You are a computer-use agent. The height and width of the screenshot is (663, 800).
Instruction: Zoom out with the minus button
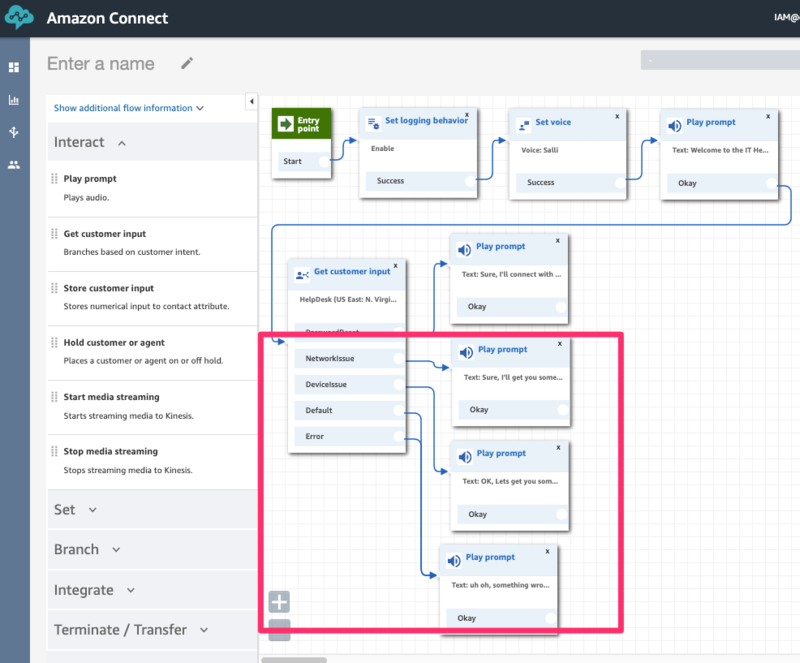pos(279,630)
